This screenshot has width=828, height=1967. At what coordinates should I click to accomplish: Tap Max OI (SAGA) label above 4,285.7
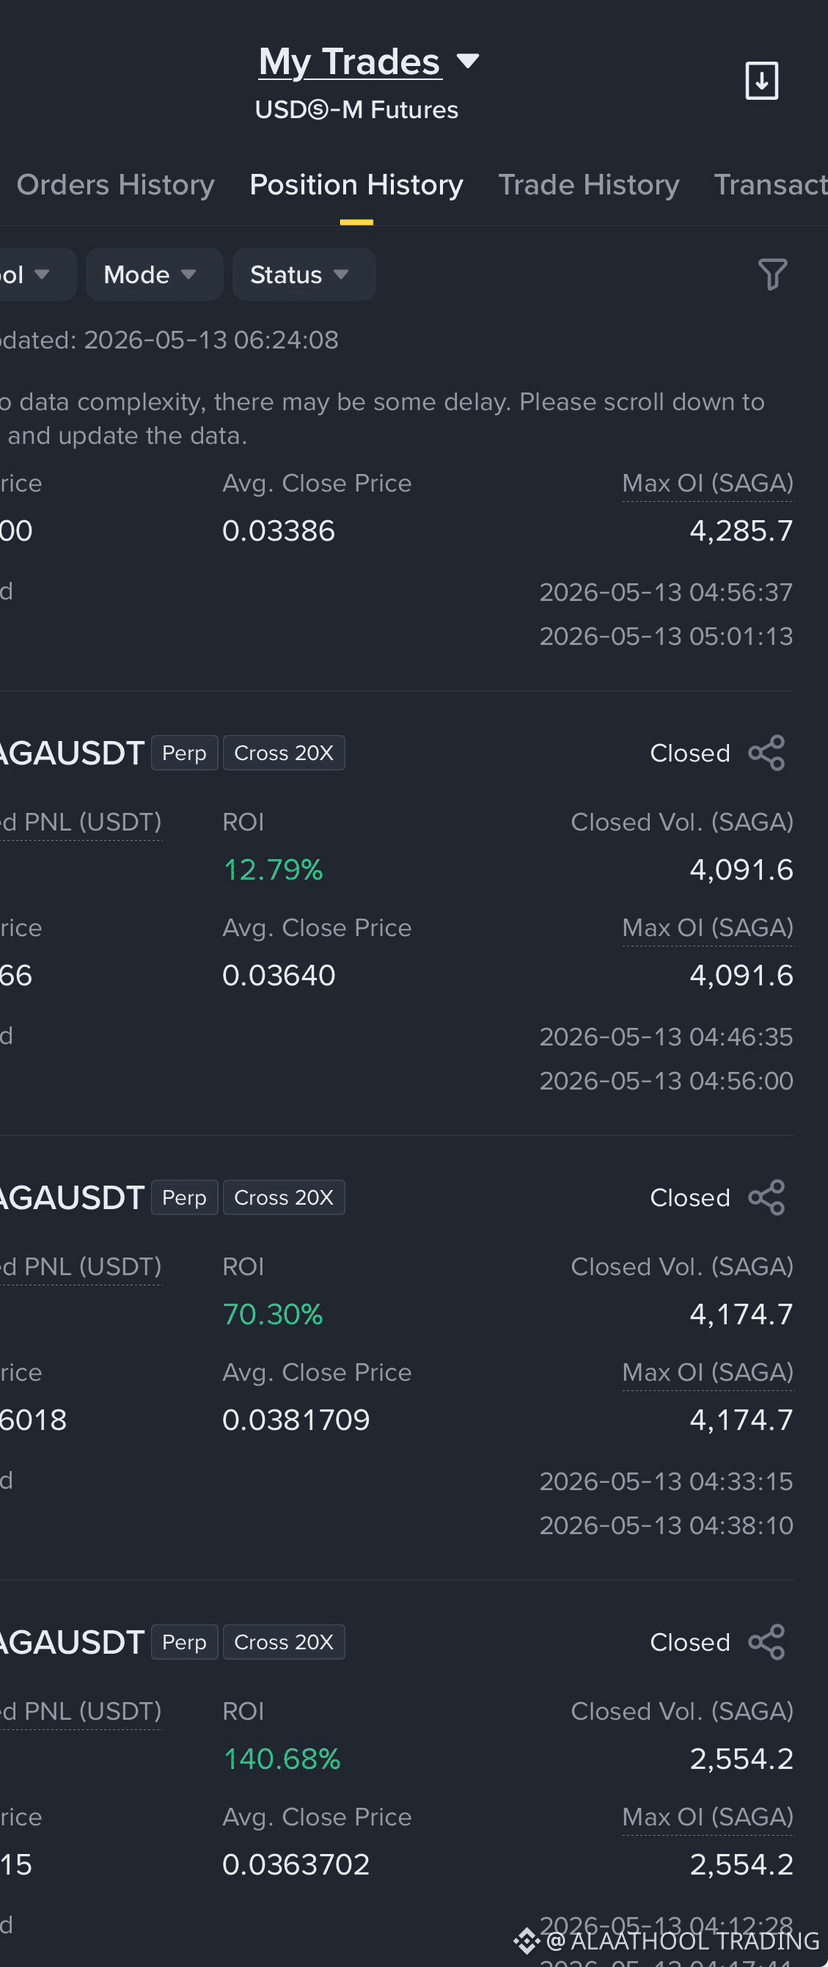708,484
